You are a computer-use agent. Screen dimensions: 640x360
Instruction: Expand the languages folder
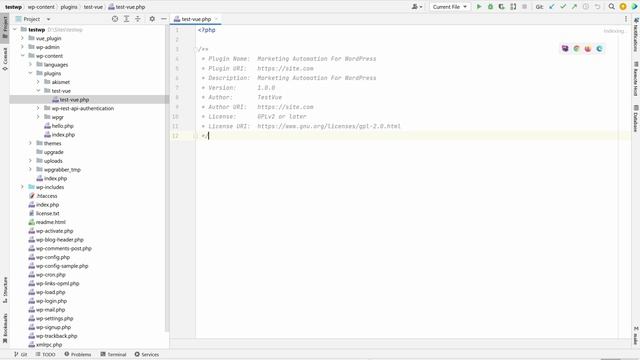point(30,64)
